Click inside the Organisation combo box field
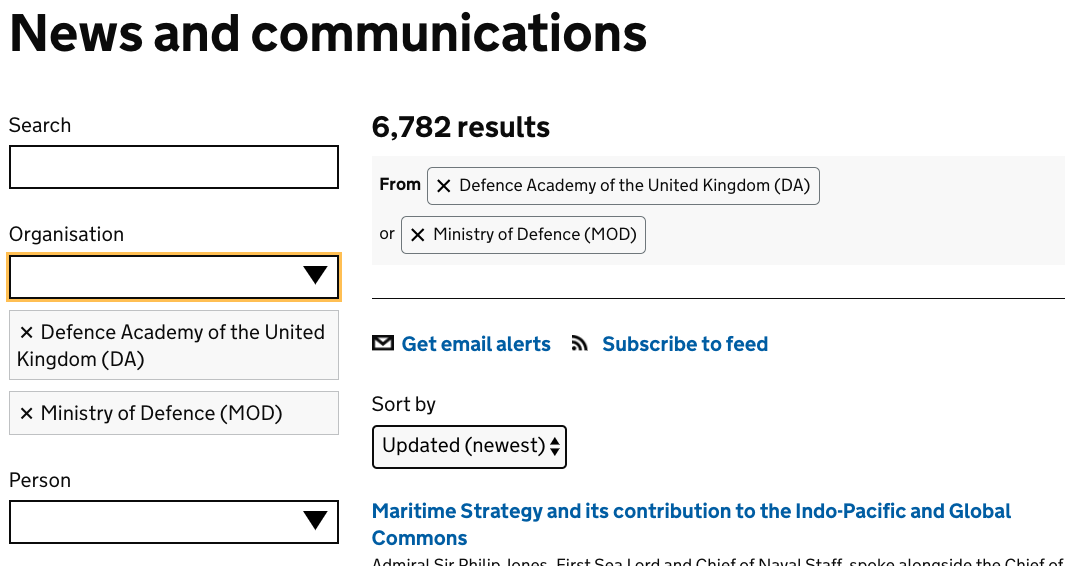The image size is (1078, 566). tap(150, 277)
